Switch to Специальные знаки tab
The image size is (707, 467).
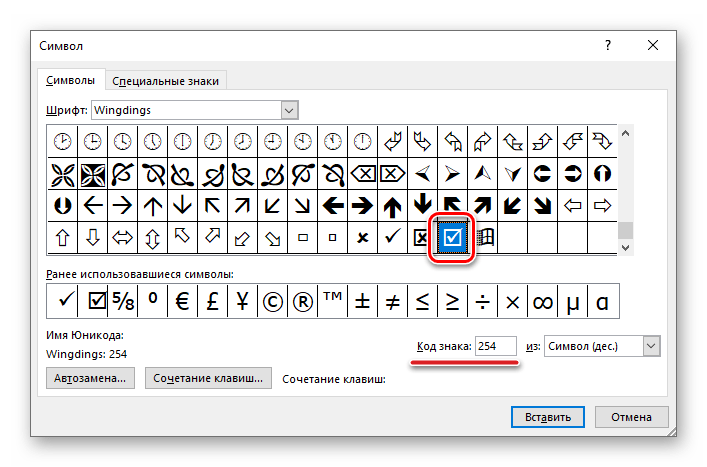point(166,81)
